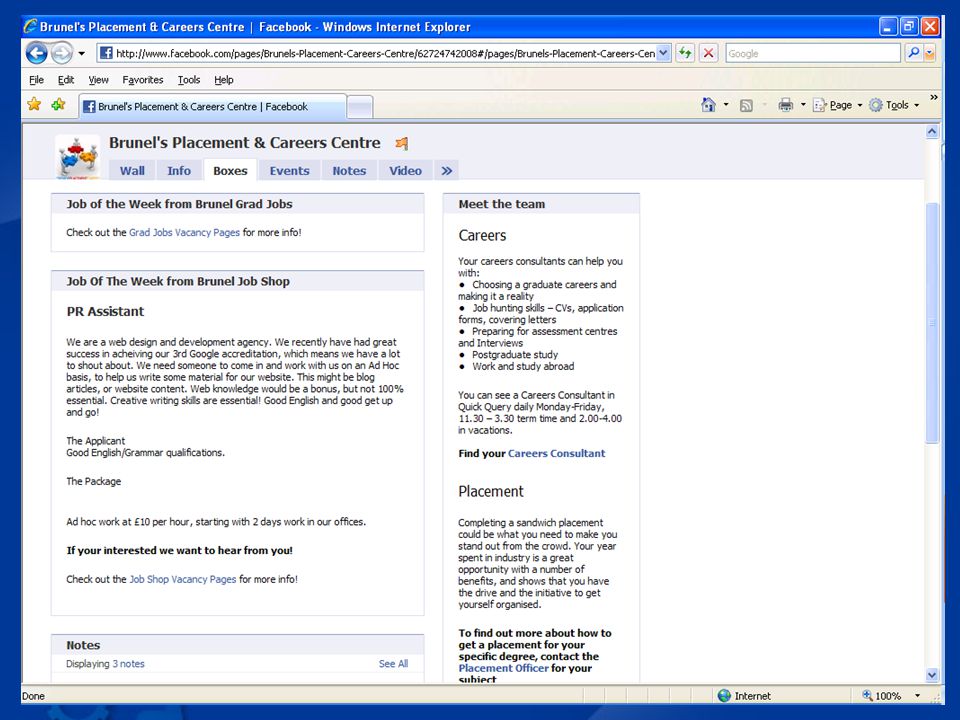This screenshot has width=960, height=720.
Task: Click See All in Notes box
Action: tap(393, 664)
